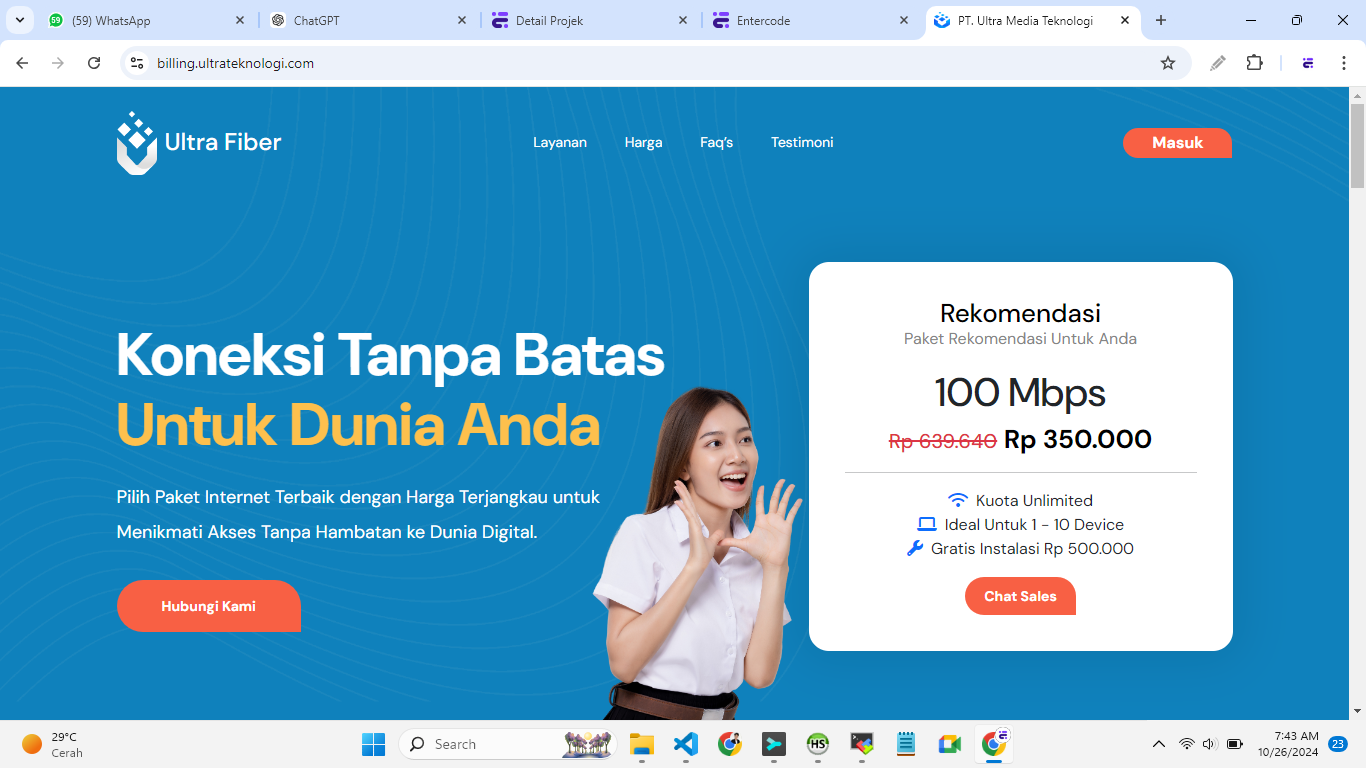Bookmark this page with star icon

click(1168, 63)
